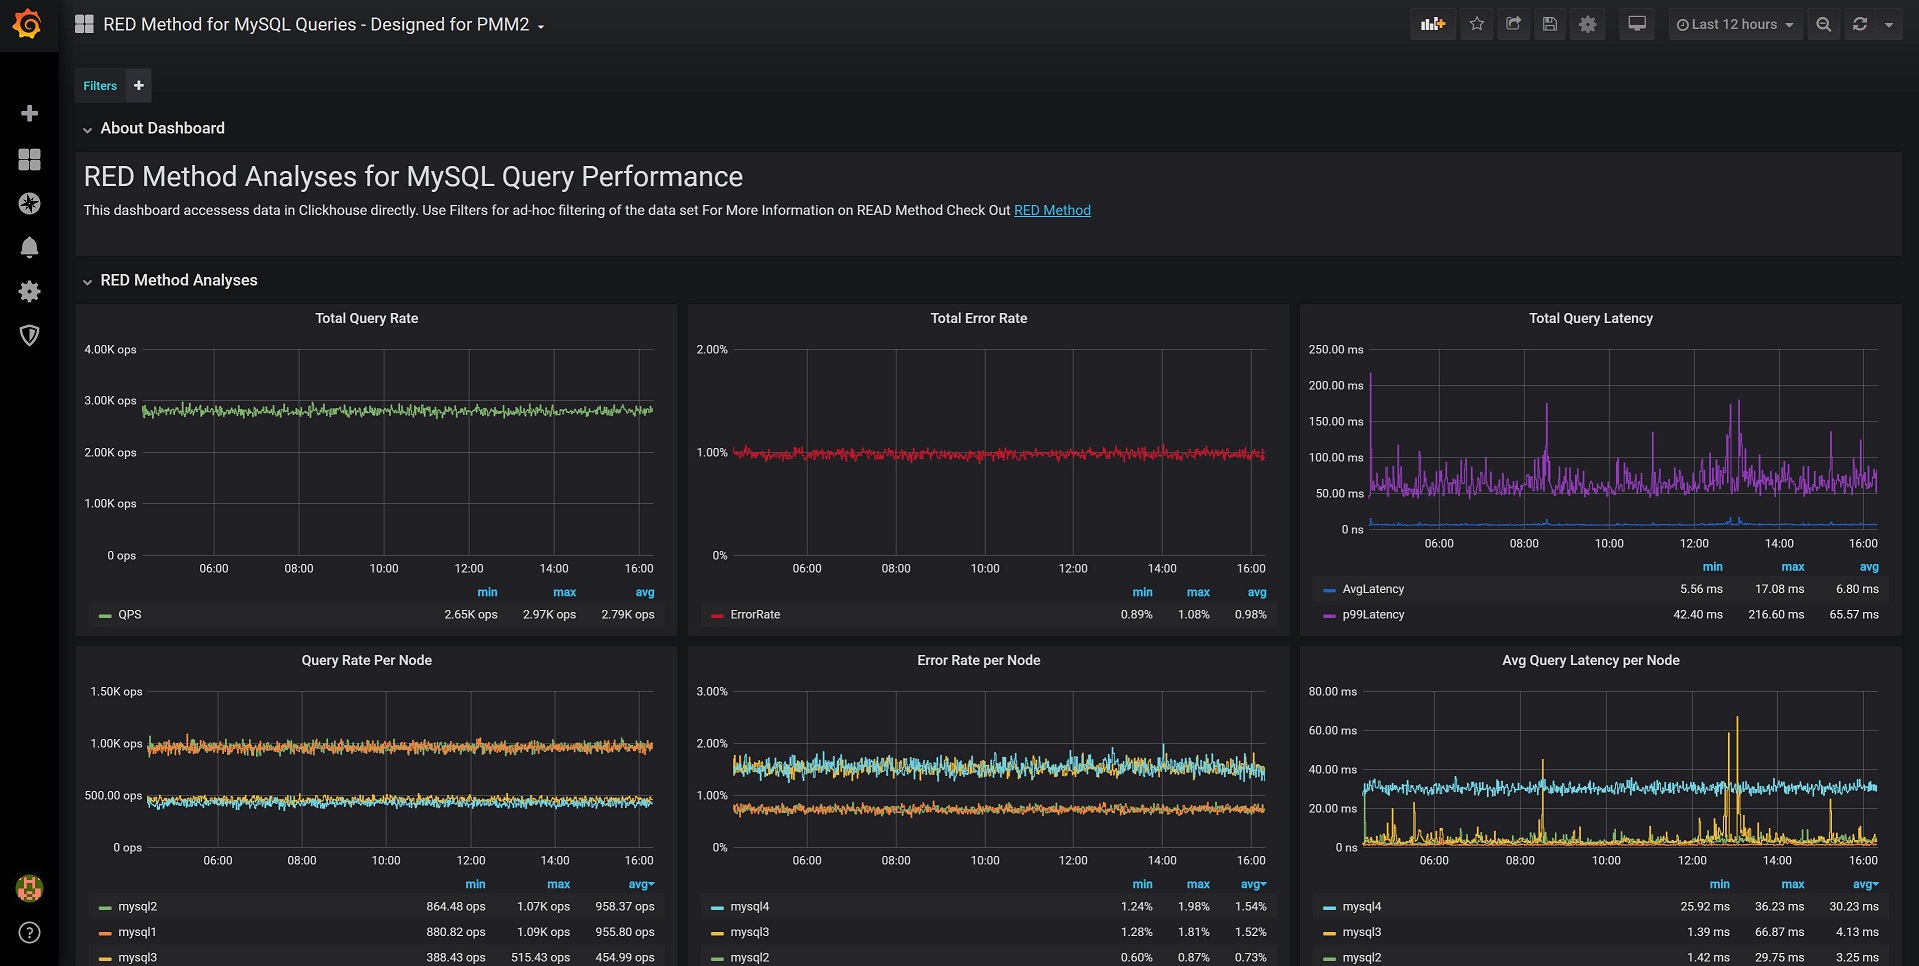Open dashboard settings gear in top bar
The width and height of the screenshot is (1919, 966).
click(x=1588, y=24)
